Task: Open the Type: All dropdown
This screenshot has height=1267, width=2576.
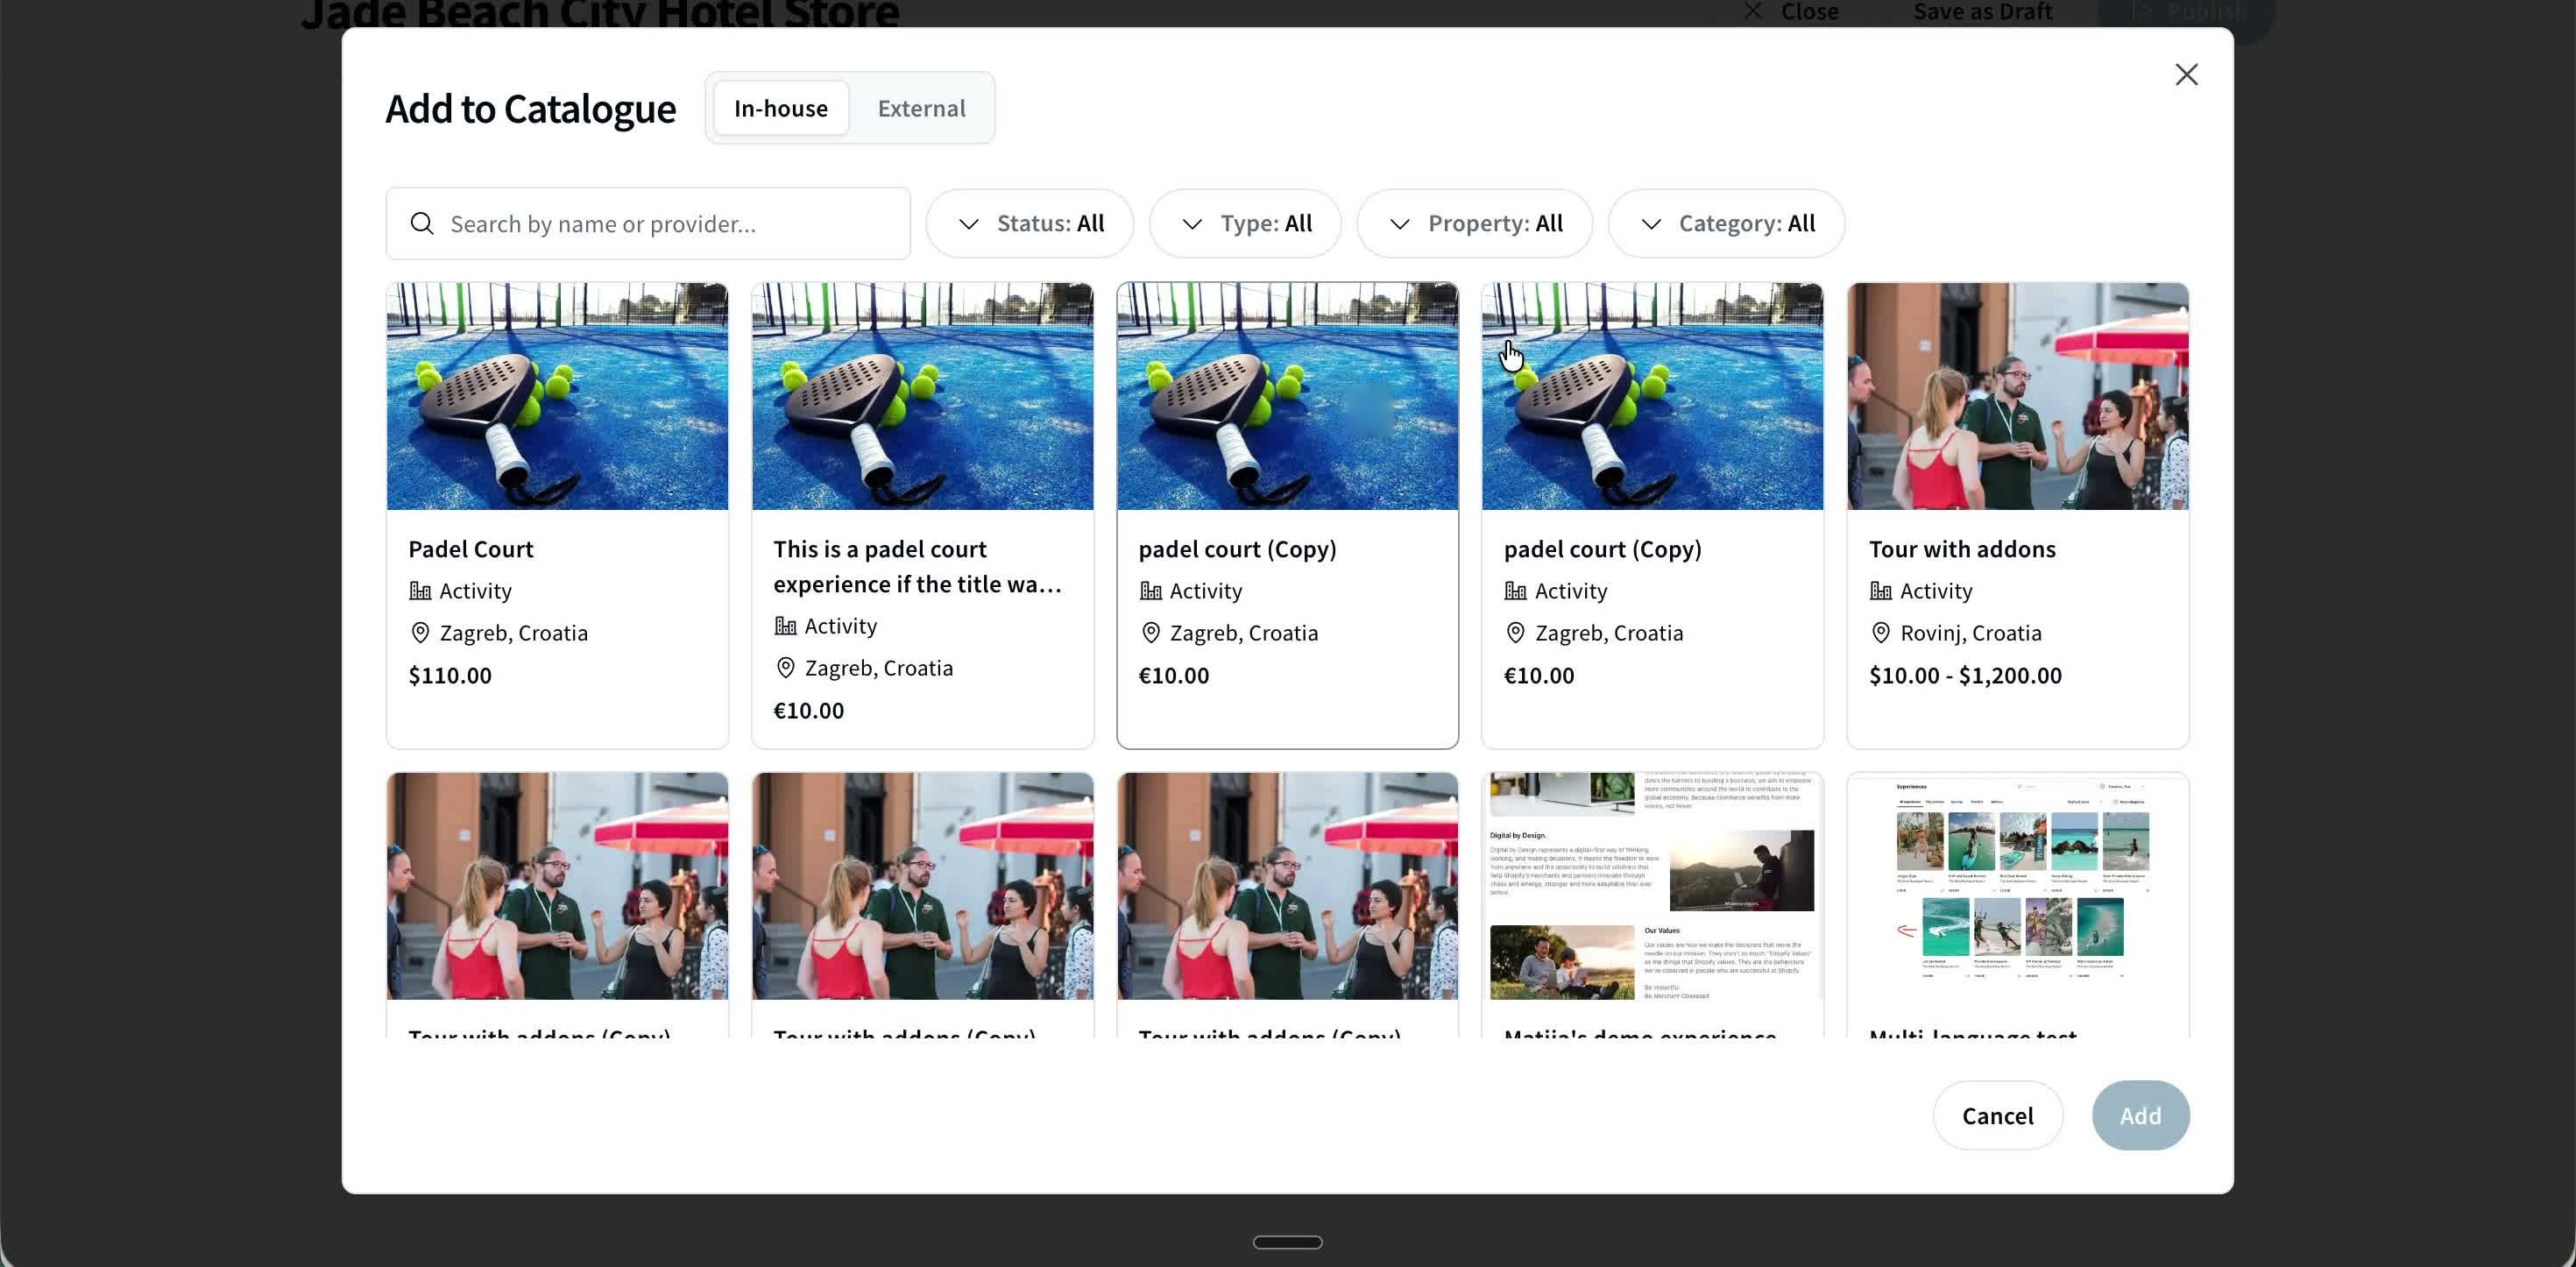Action: (x=1245, y=223)
